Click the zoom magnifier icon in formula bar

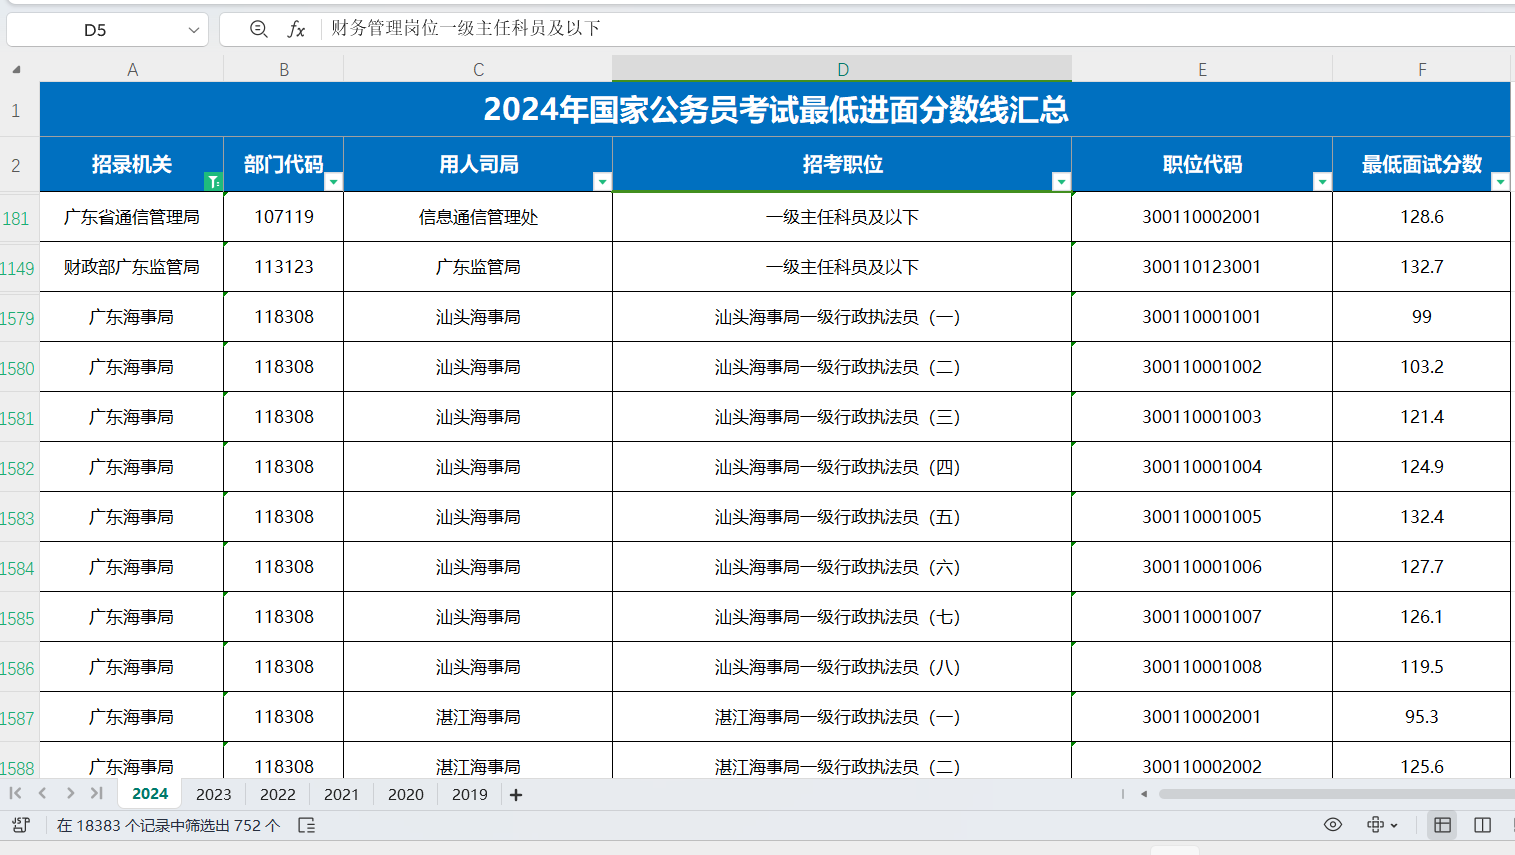click(258, 29)
